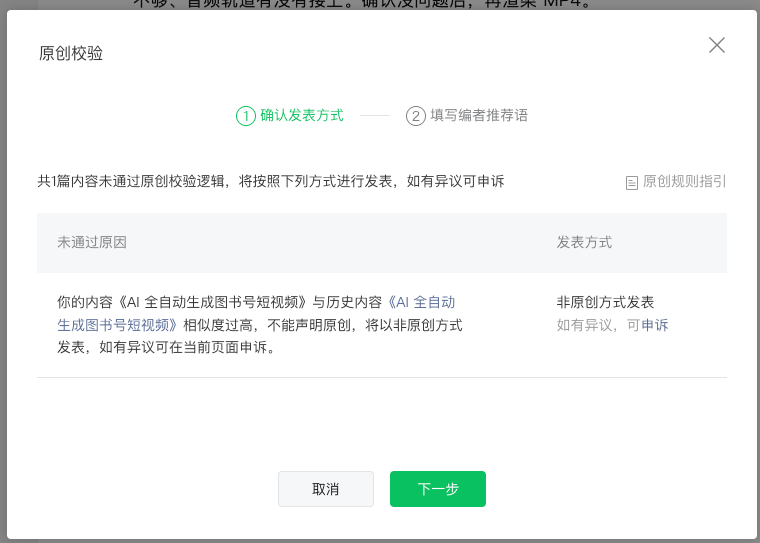Click the 原创校验 dialog title
760x543 pixels.
[x=71, y=53]
